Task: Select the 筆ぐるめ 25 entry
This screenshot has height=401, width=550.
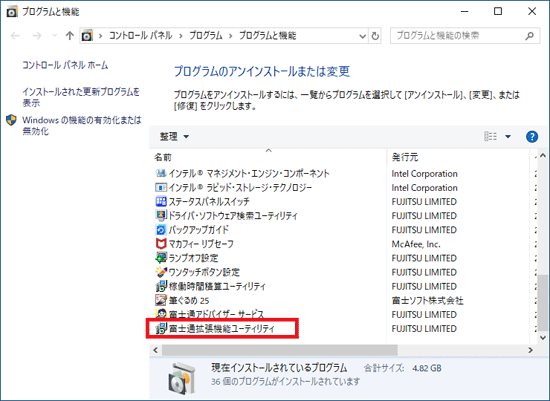Action: (189, 301)
